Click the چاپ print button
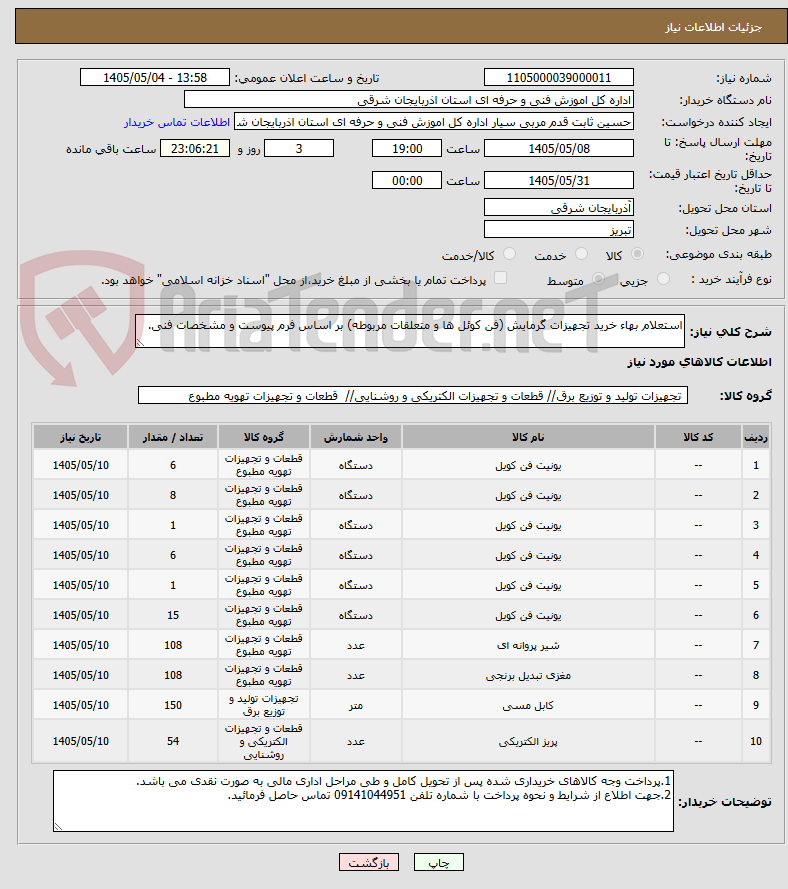This screenshot has height=889, width=788. [439, 862]
